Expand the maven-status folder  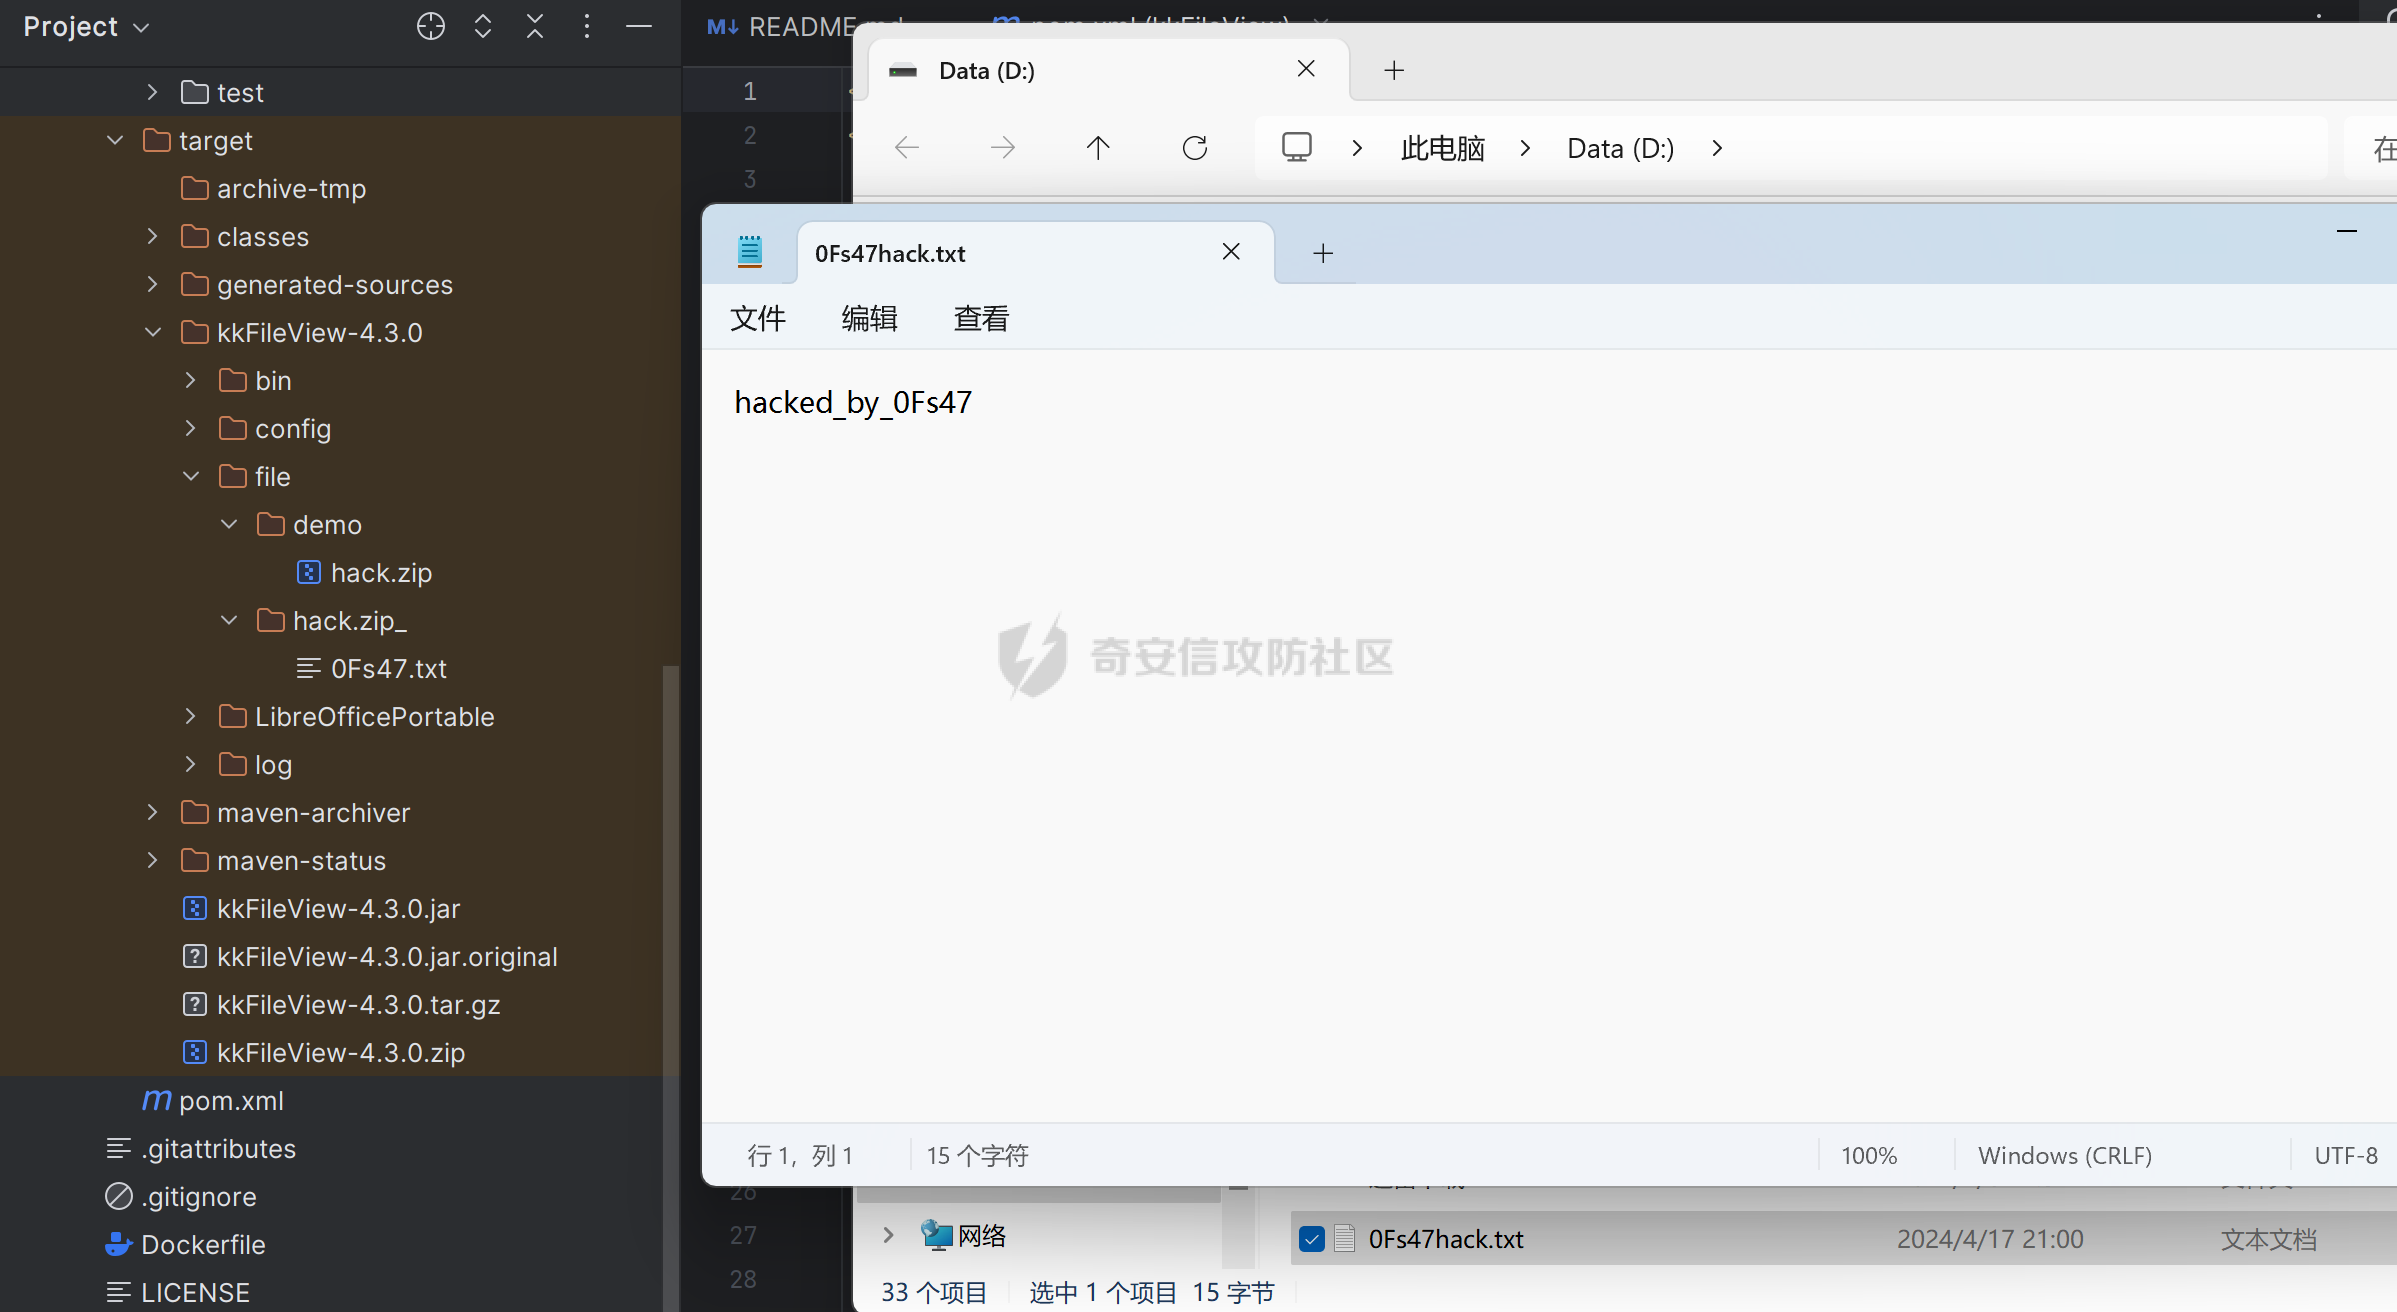(x=152, y=860)
